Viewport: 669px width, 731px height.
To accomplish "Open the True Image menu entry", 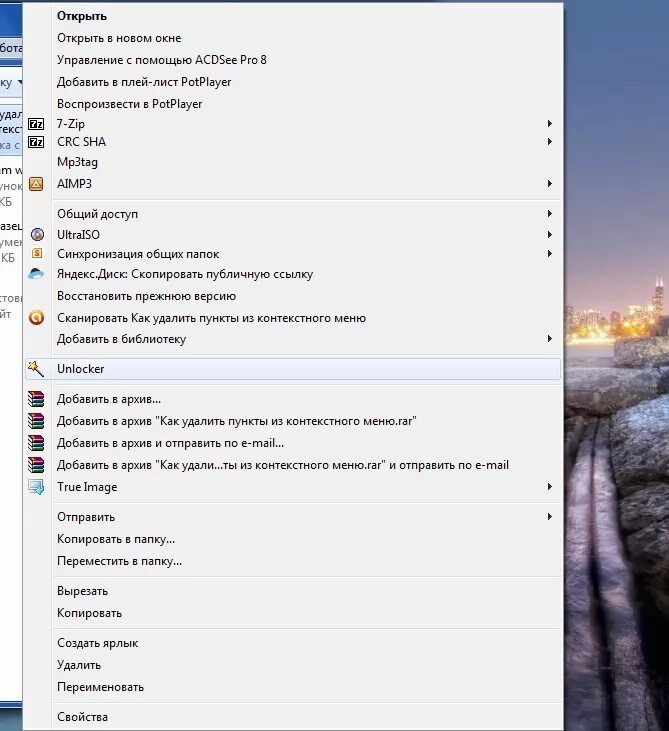I will 293,487.
